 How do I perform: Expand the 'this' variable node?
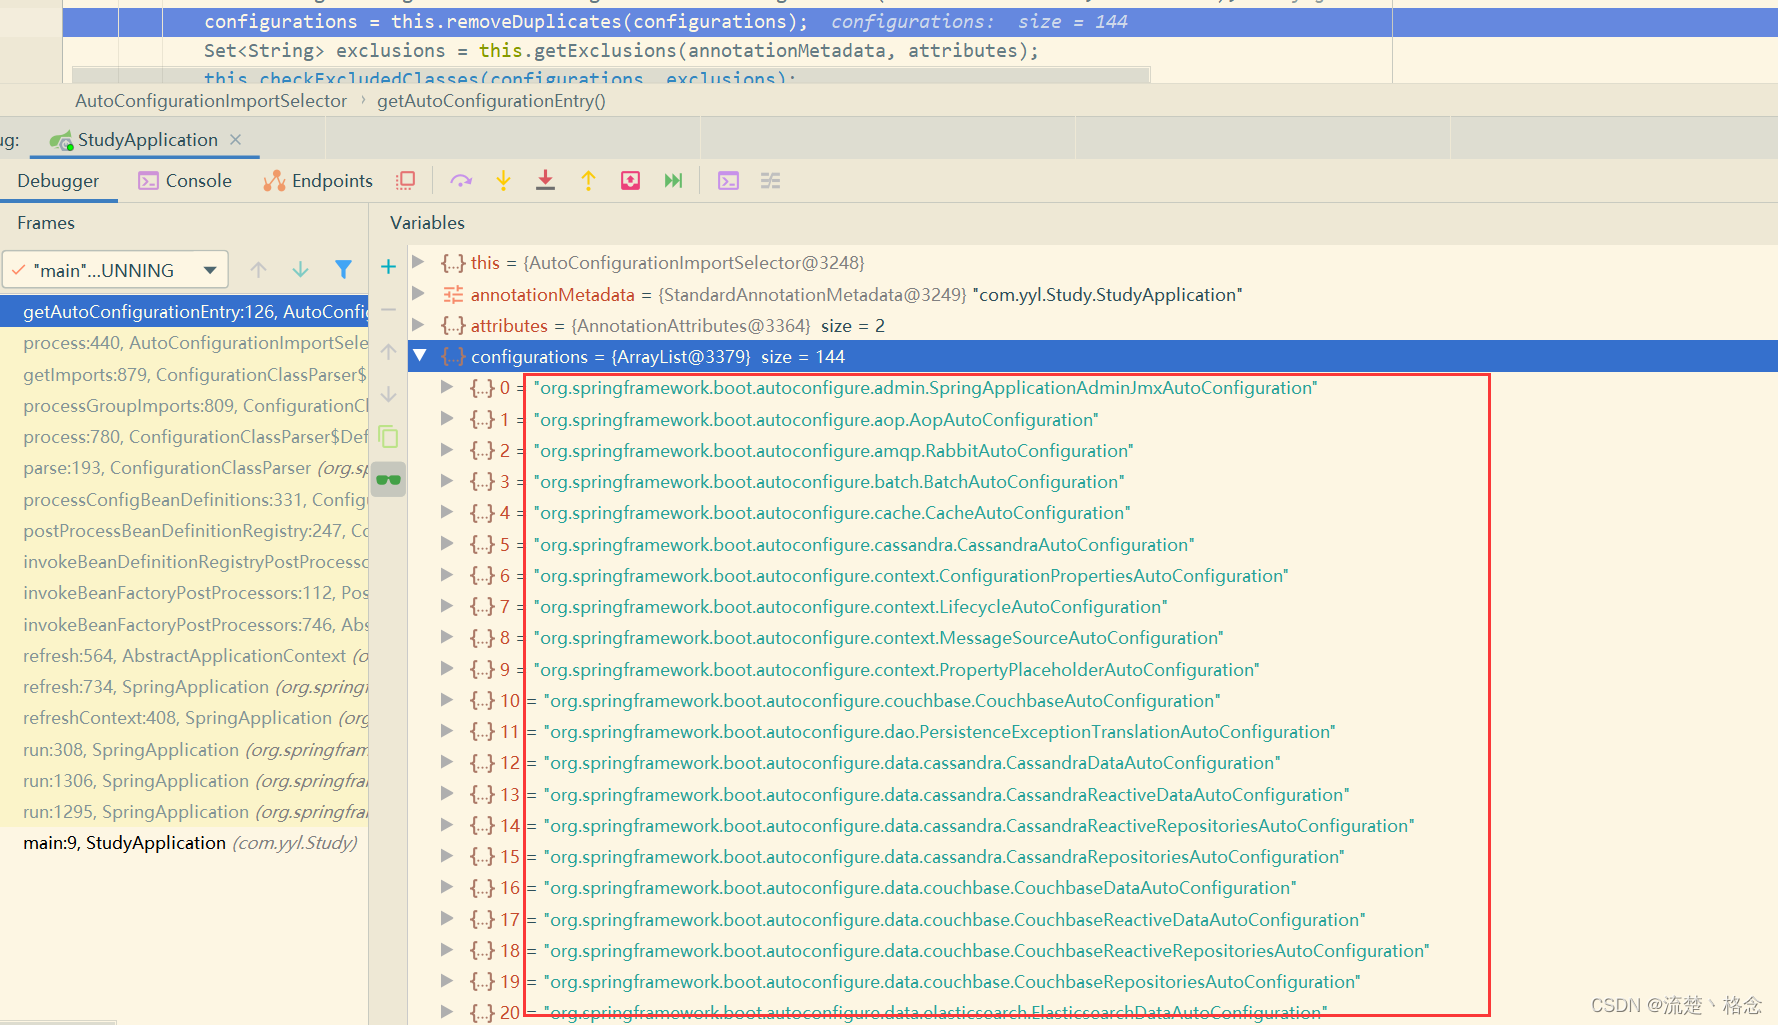[x=419, y=262]
